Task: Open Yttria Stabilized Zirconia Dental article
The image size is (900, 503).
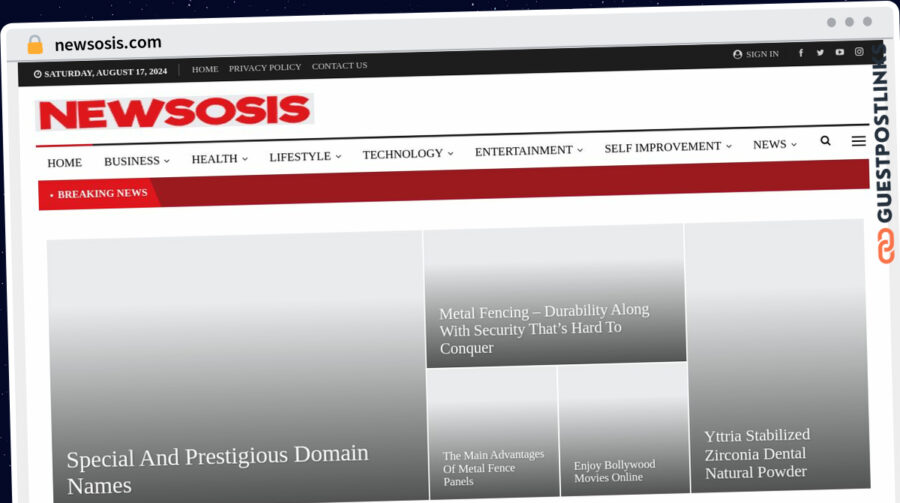Action: [x=757, y=454]
